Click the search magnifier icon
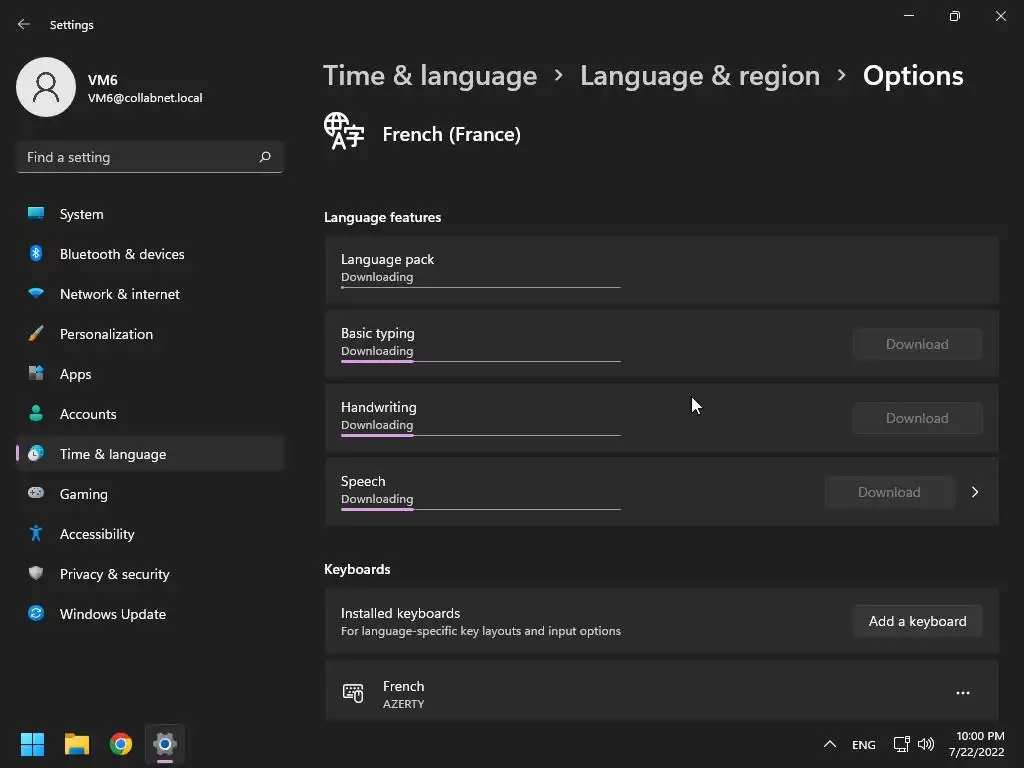1024x768 pixels. (x=265, y=157)
